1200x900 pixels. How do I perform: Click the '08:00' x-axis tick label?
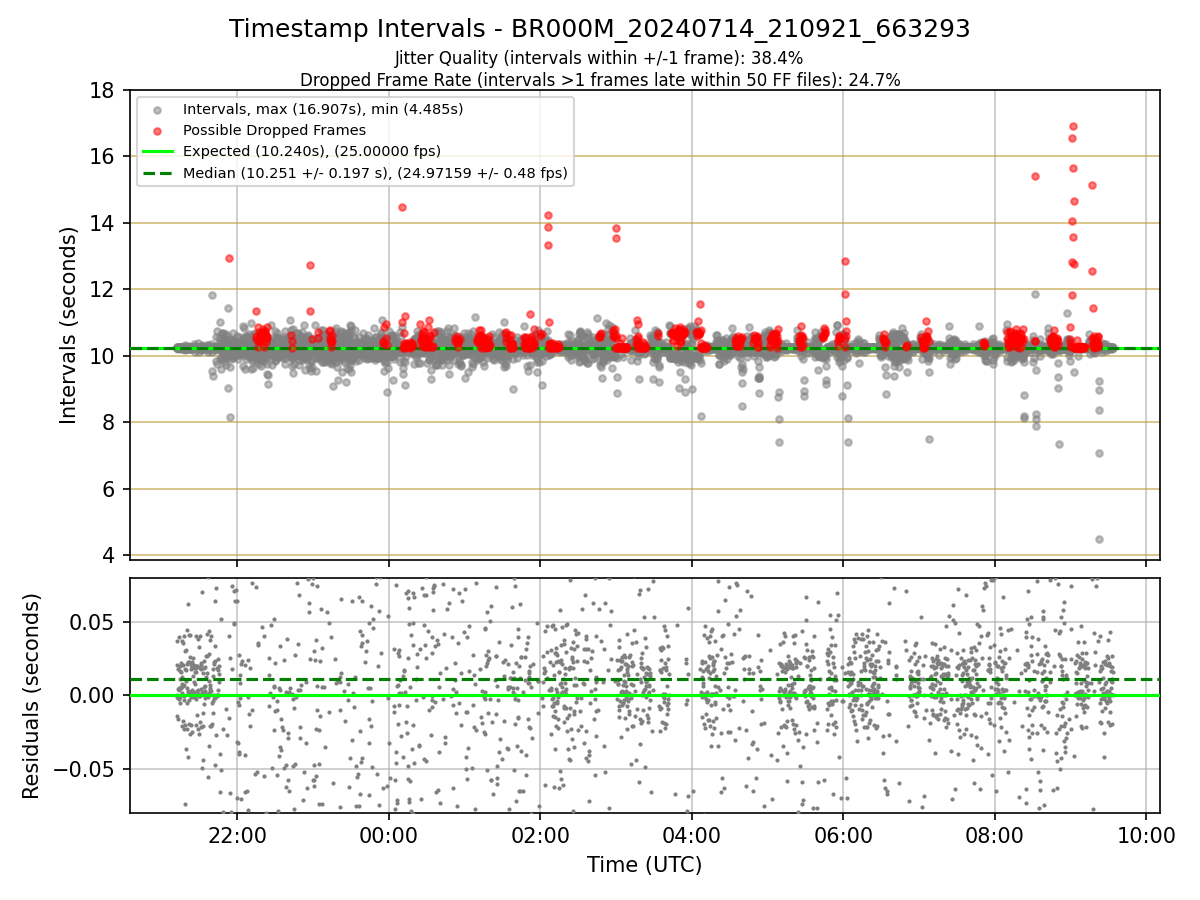tap(994, 834)
